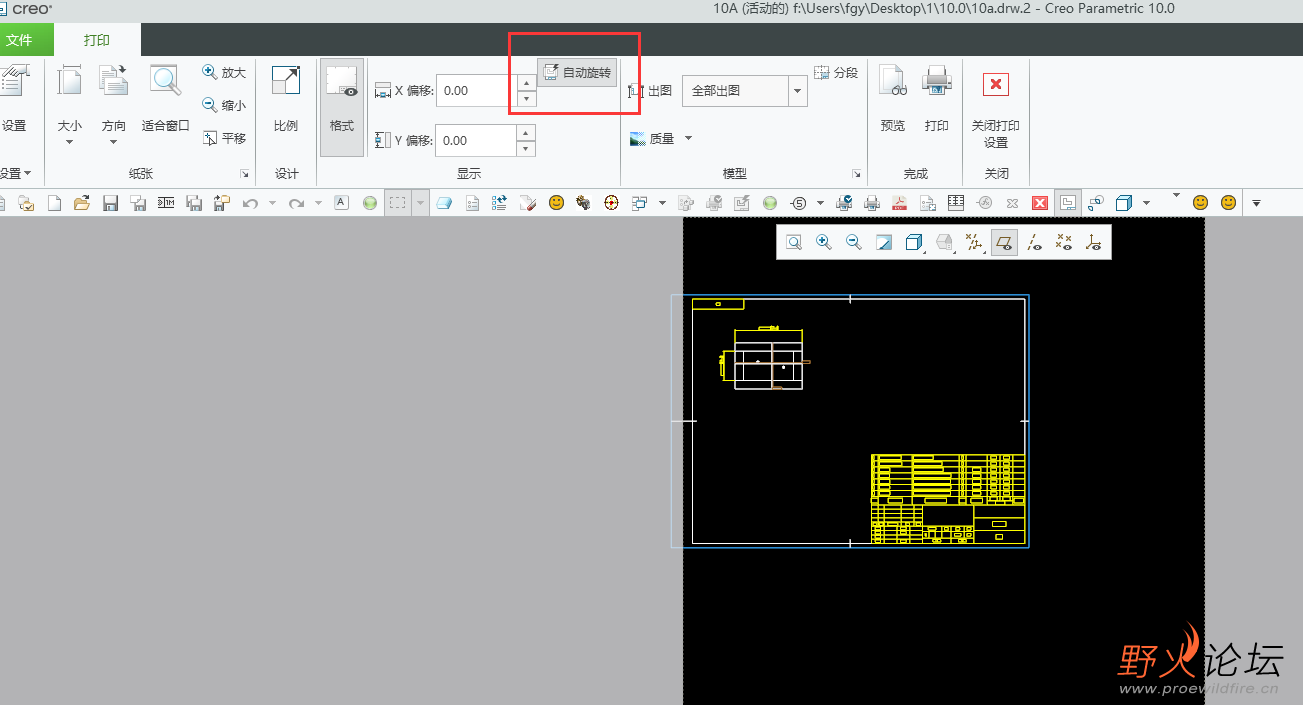The image size is (1303, 705).
Task: Click the repaint icon in graphics toolbar
Action: tap(884, 242)
